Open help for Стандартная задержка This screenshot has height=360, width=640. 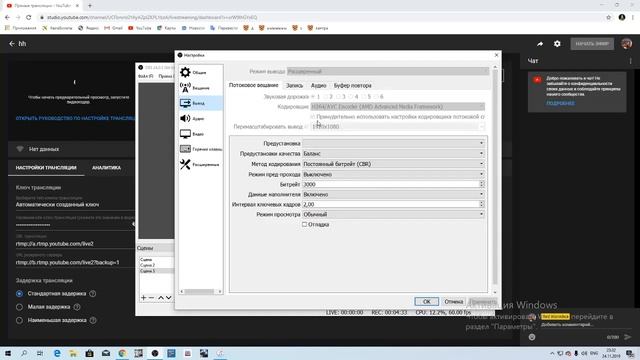point(93,293)
